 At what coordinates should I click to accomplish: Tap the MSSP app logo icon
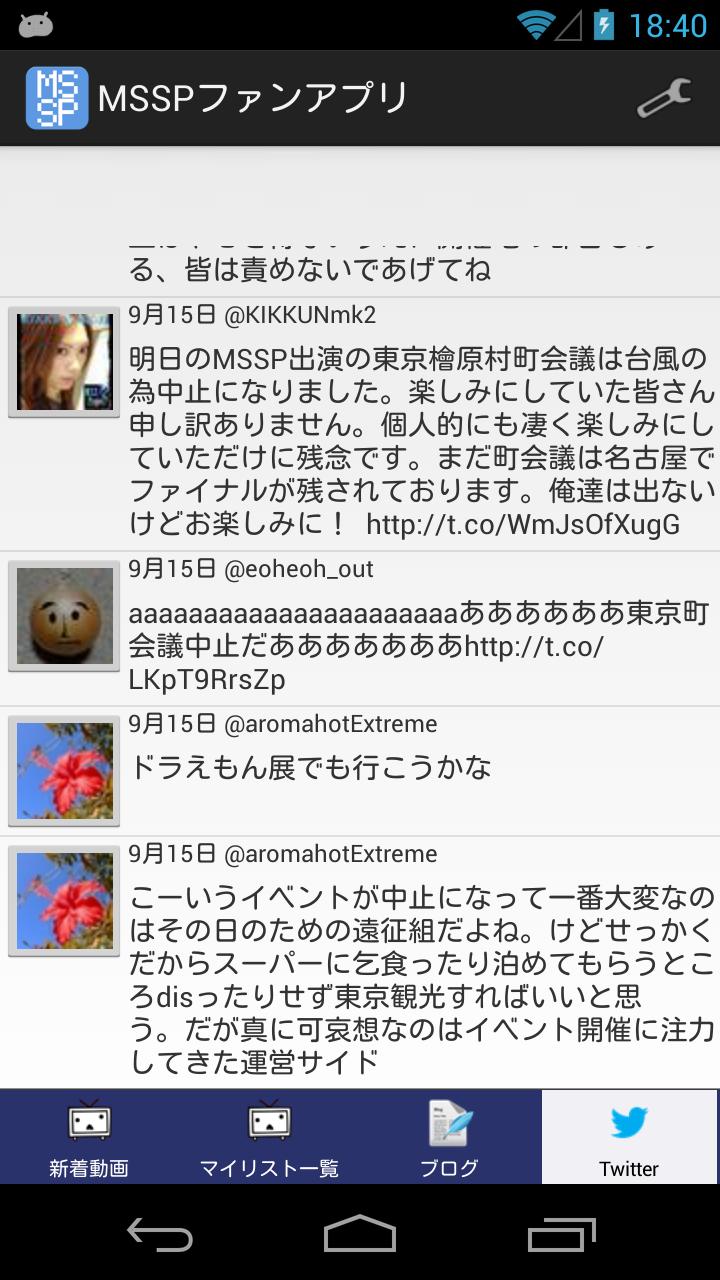point(57,98)
